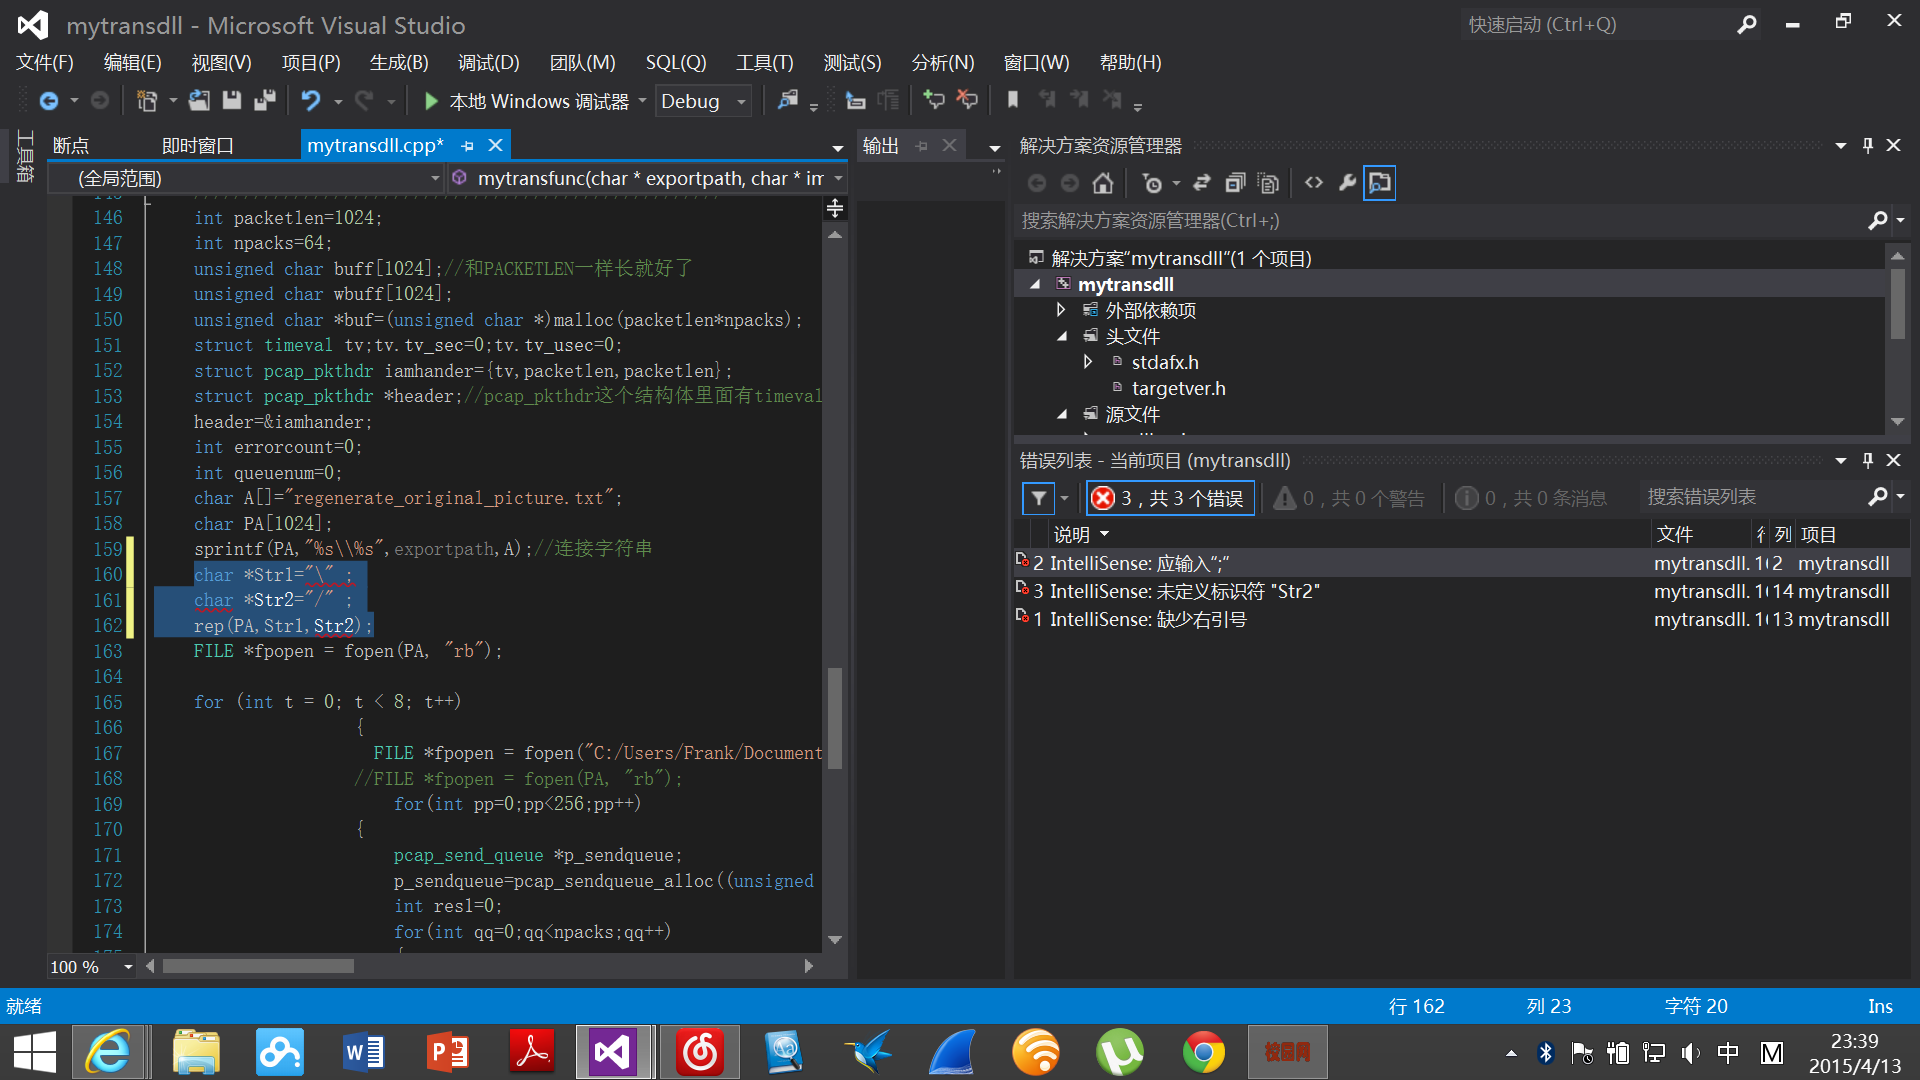Click the Navigate Backward arrow icon
The image size is (1920, 1080).
[x=48, y=101]
